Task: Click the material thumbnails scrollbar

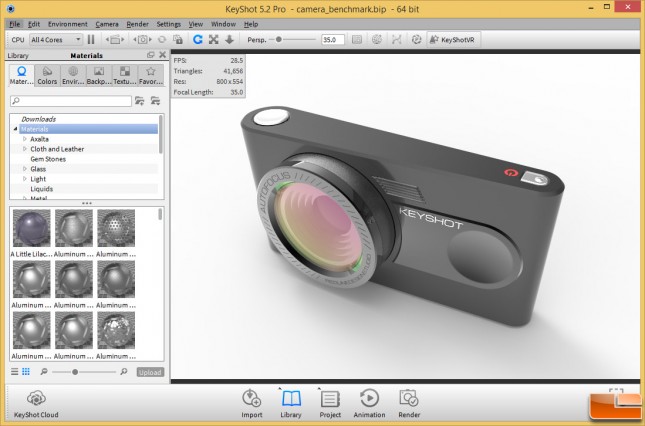Action: [160, 215]
